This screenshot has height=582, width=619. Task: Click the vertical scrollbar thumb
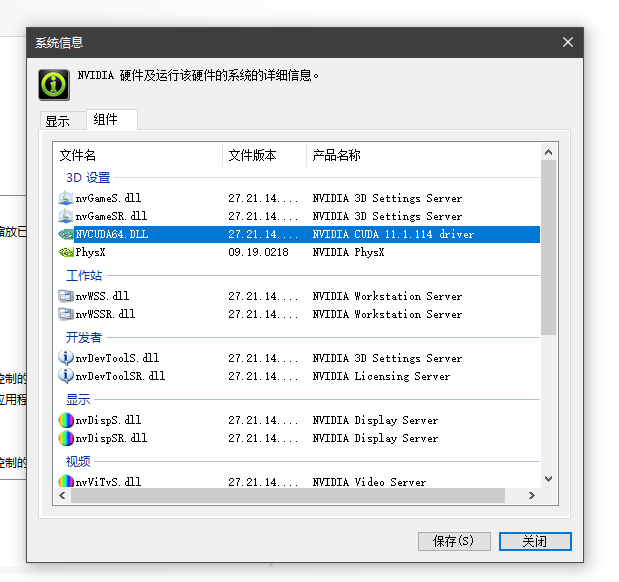548,247
